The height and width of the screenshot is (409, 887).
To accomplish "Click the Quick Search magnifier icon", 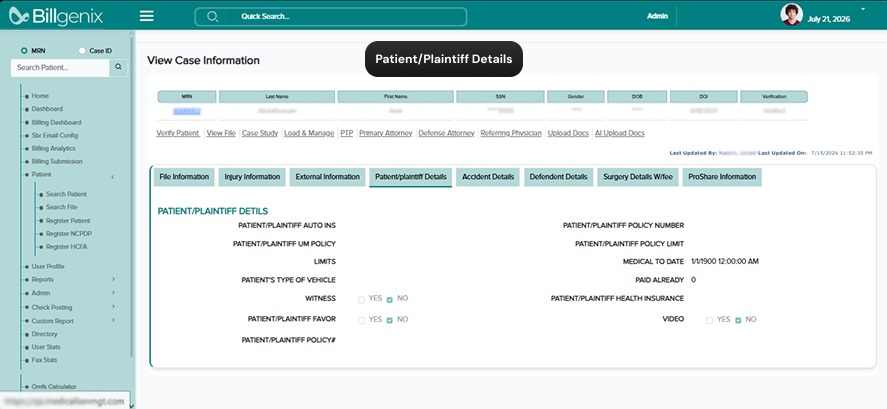I will 212,16.
